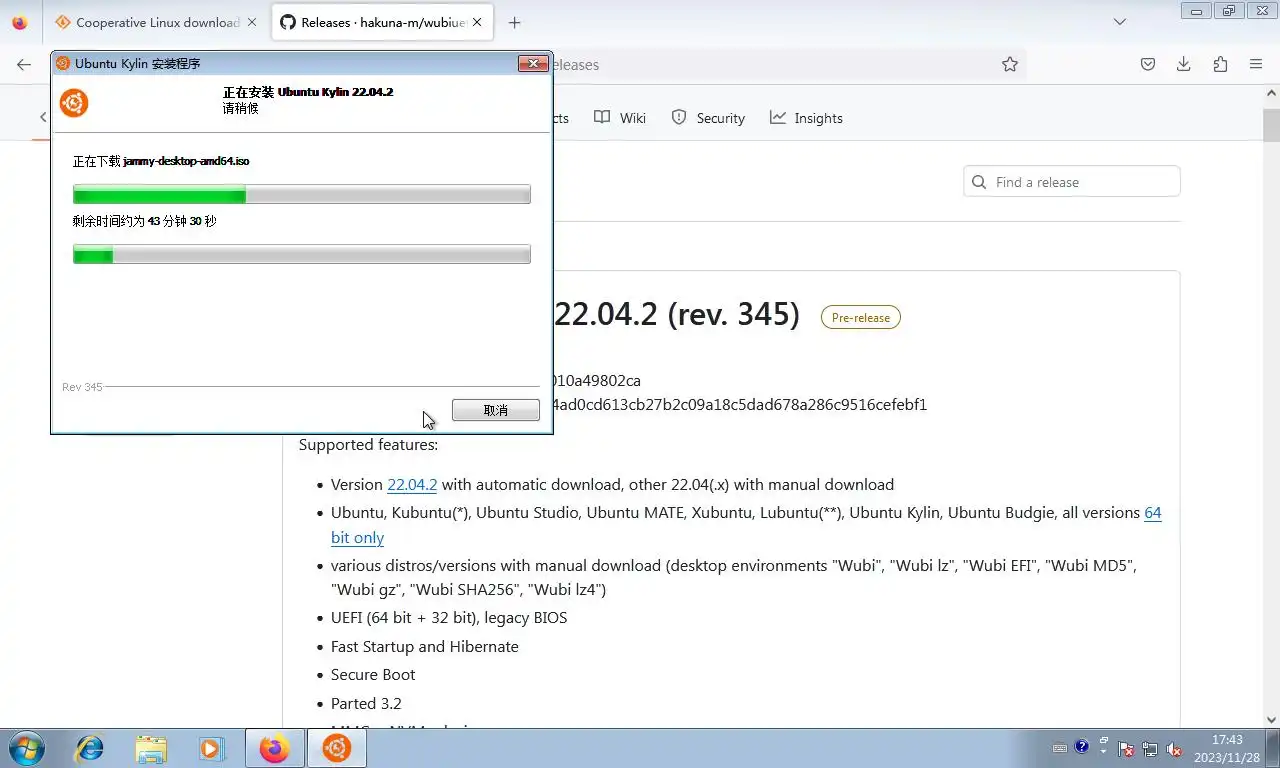The image size is (1280, 768).
Task: Click the installer title bar Ubuntu icon
Action: (x=63, y=63)
